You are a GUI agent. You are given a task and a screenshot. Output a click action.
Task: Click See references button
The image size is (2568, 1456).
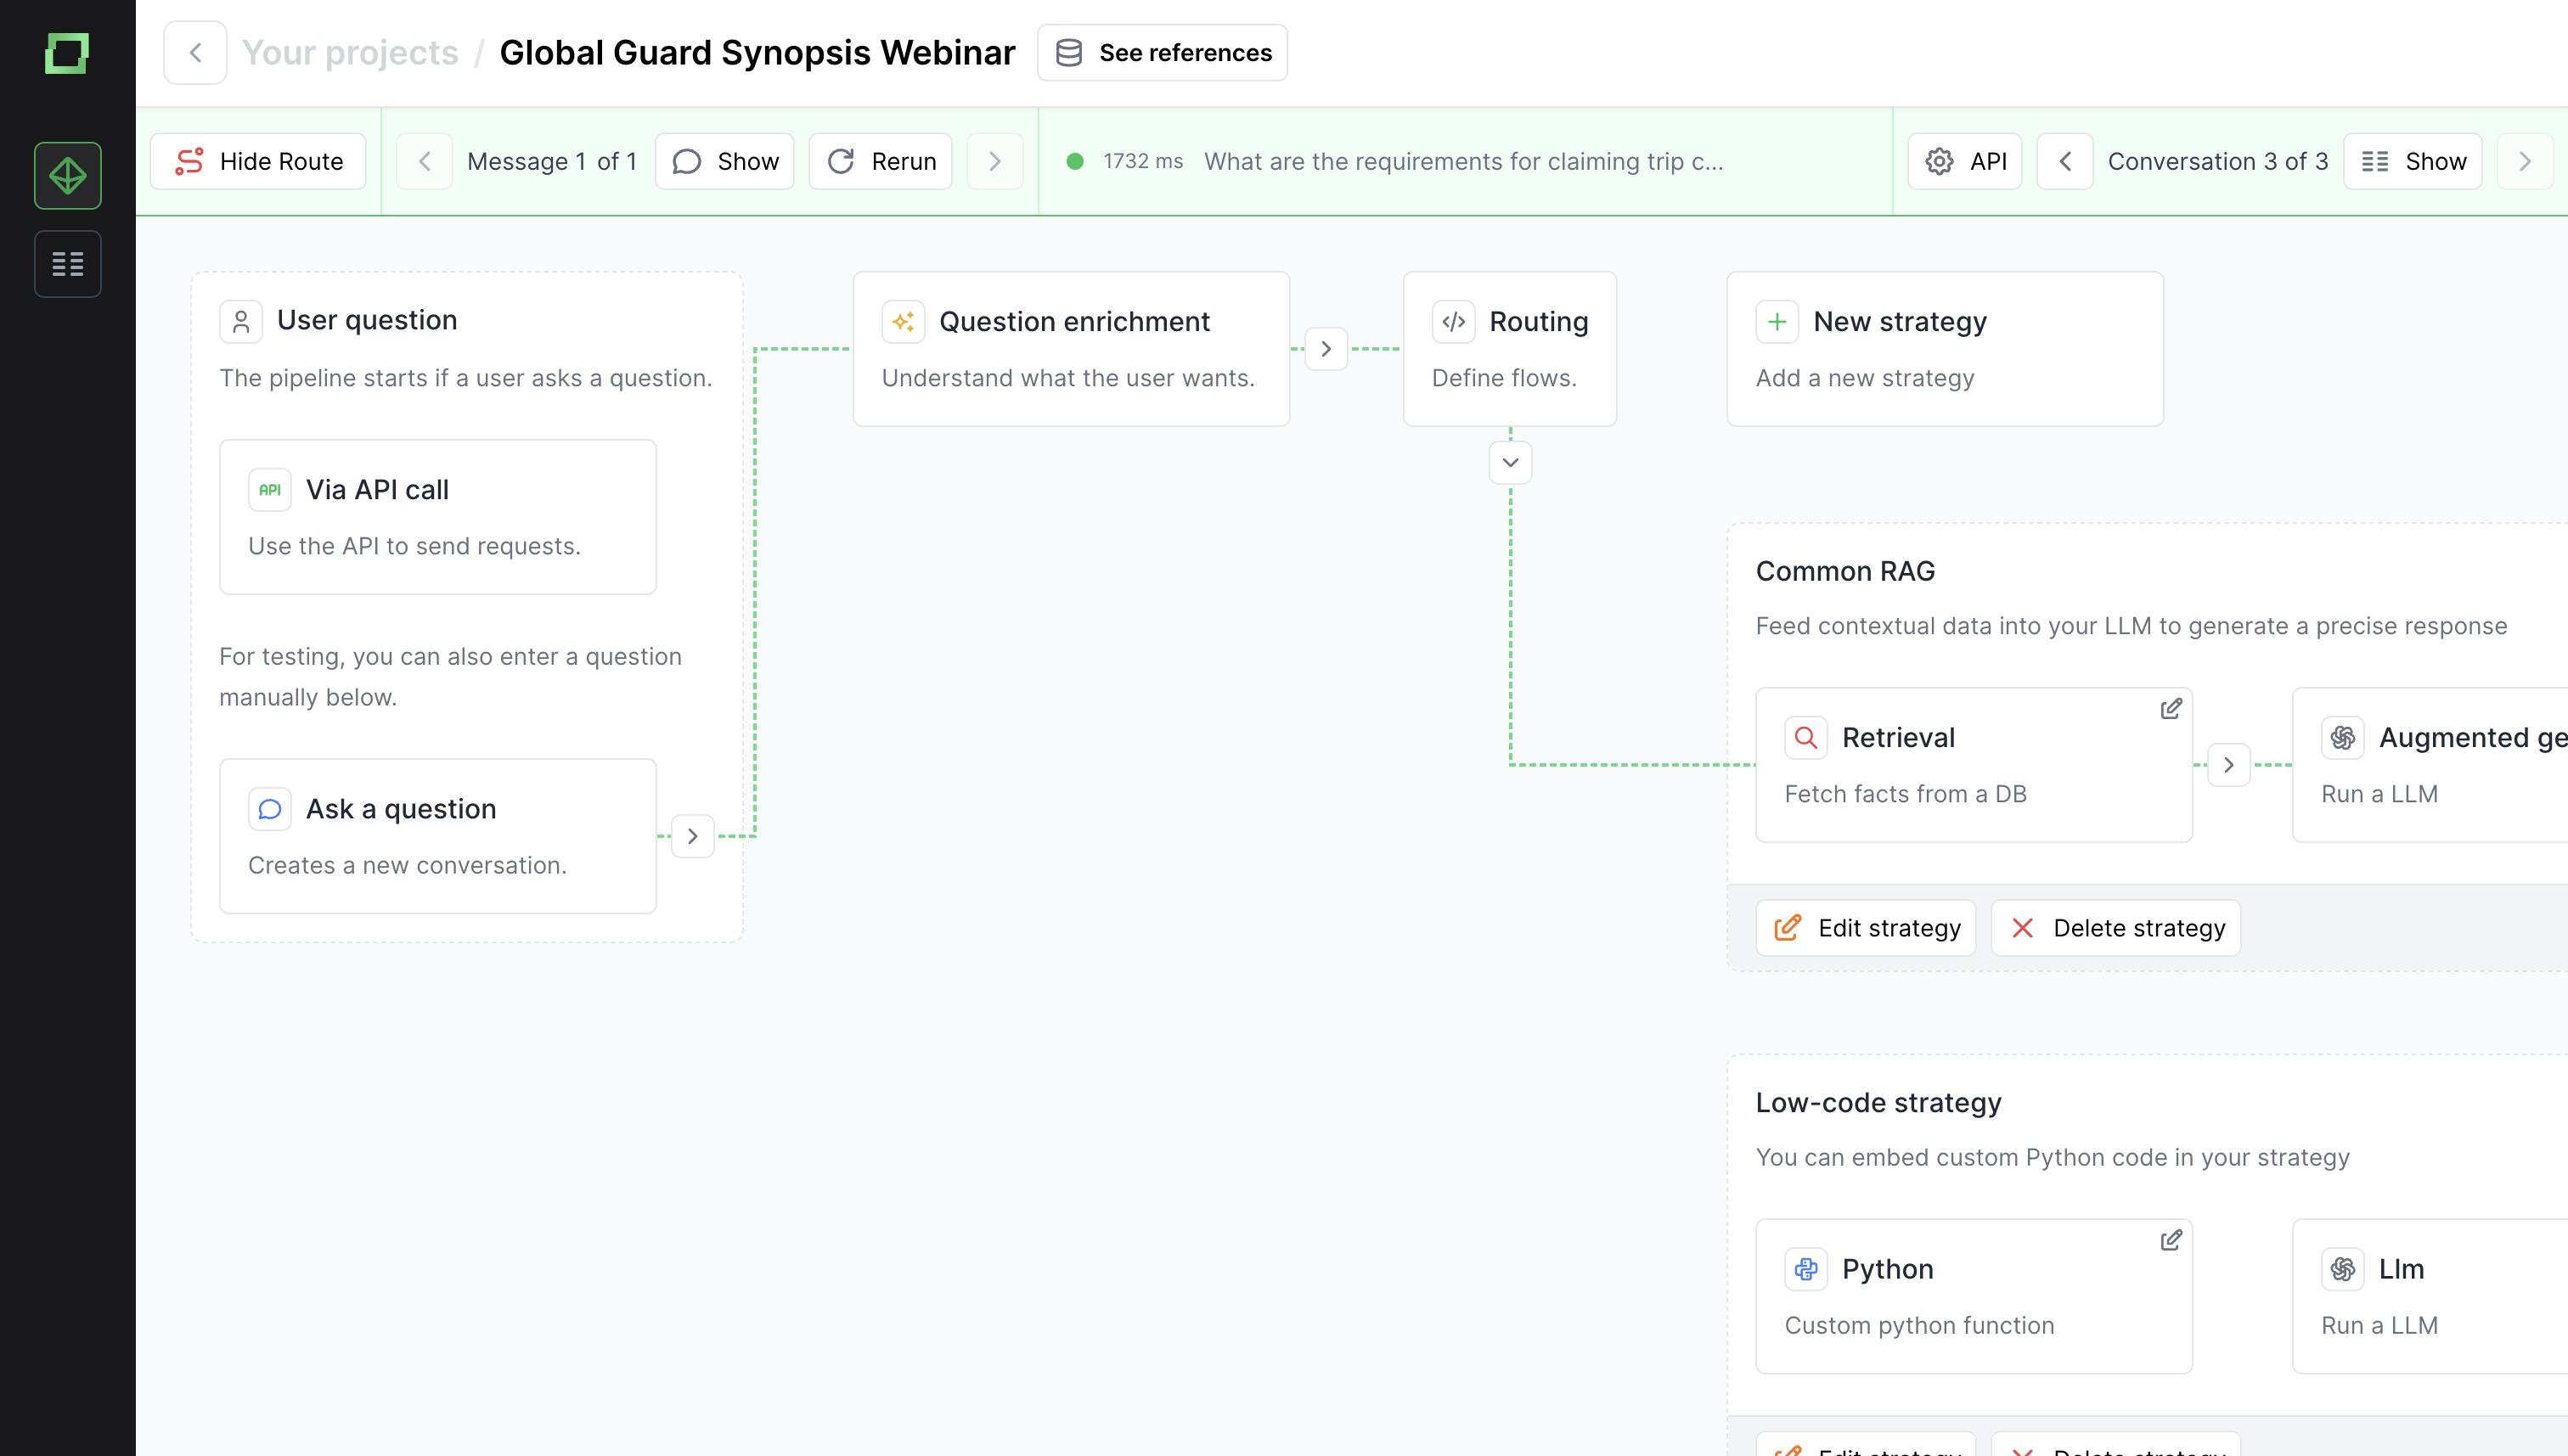[1162, 53]
